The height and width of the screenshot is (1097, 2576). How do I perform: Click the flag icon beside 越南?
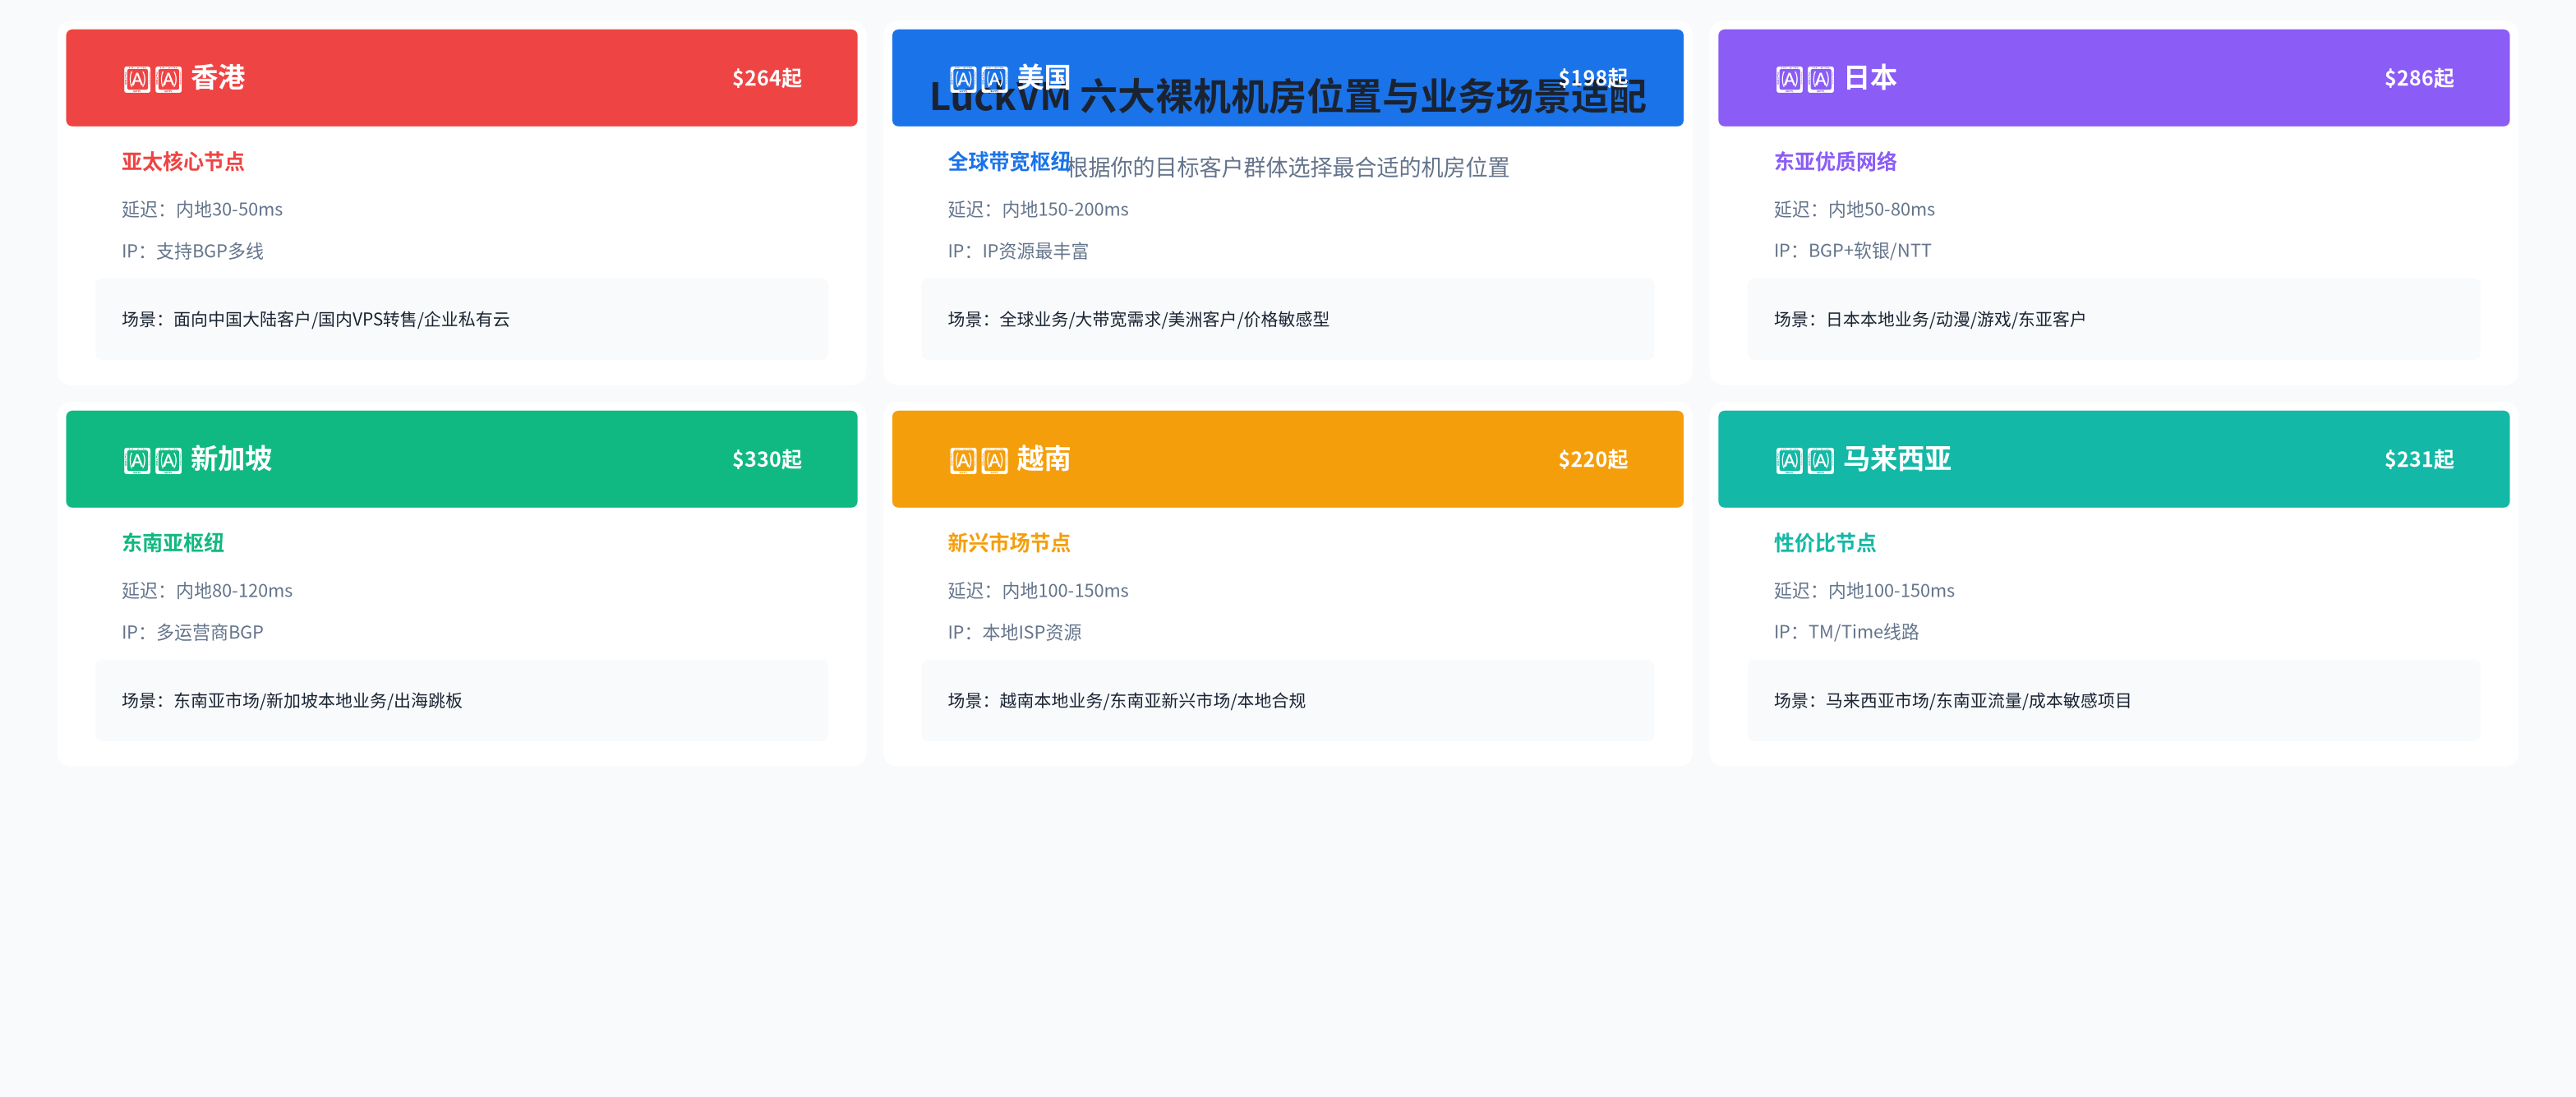pyautogui.click(x=979, y=460)
